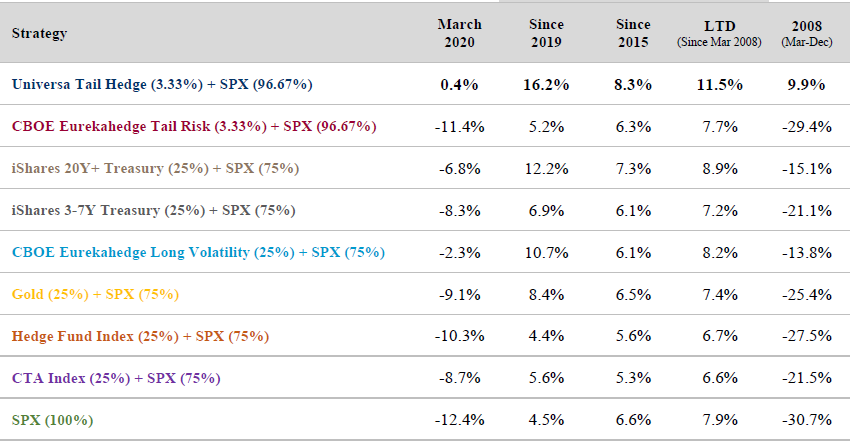Image resolution: width=854 pixels, height=442 pixels.
Task: Click the Strategy column header
Action: [x=39, y=33]
